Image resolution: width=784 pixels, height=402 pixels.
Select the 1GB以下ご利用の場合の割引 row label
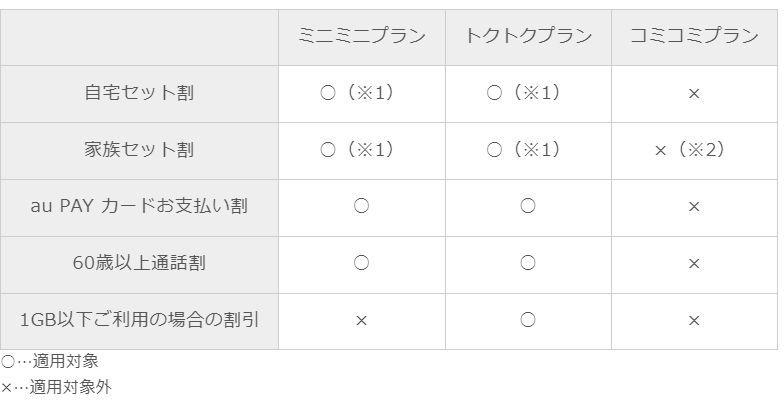(x=139, y=321)
